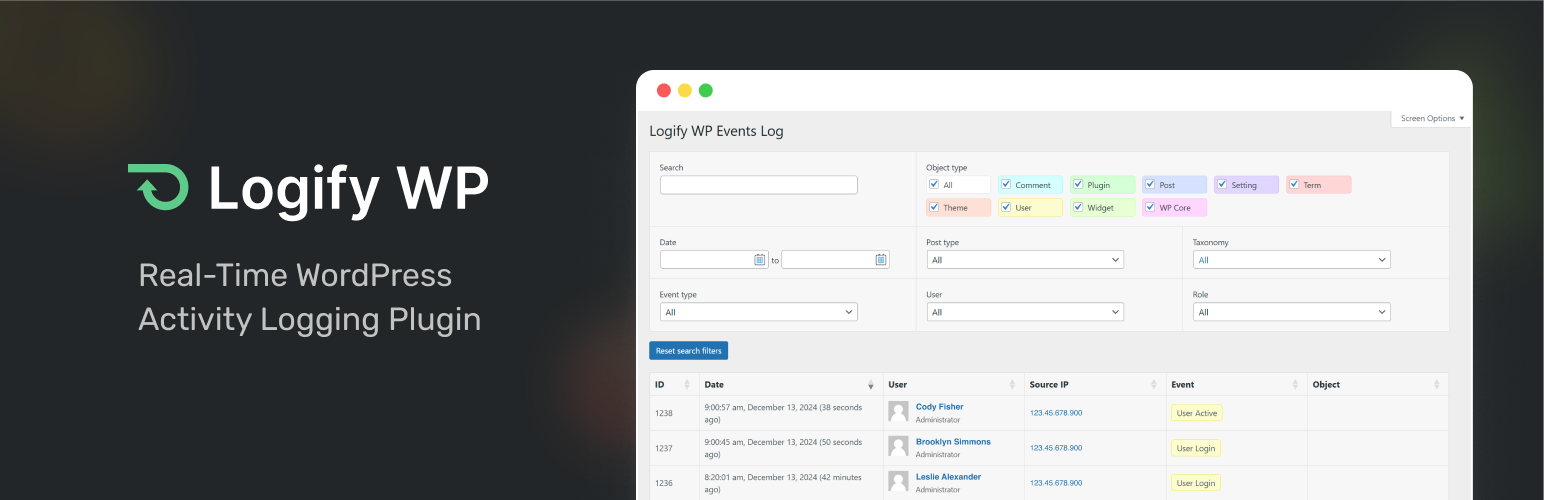Click Brooklyn Simmons' avatar image
The width and height of the screenshot is (1544, 500).
(899, 447)
